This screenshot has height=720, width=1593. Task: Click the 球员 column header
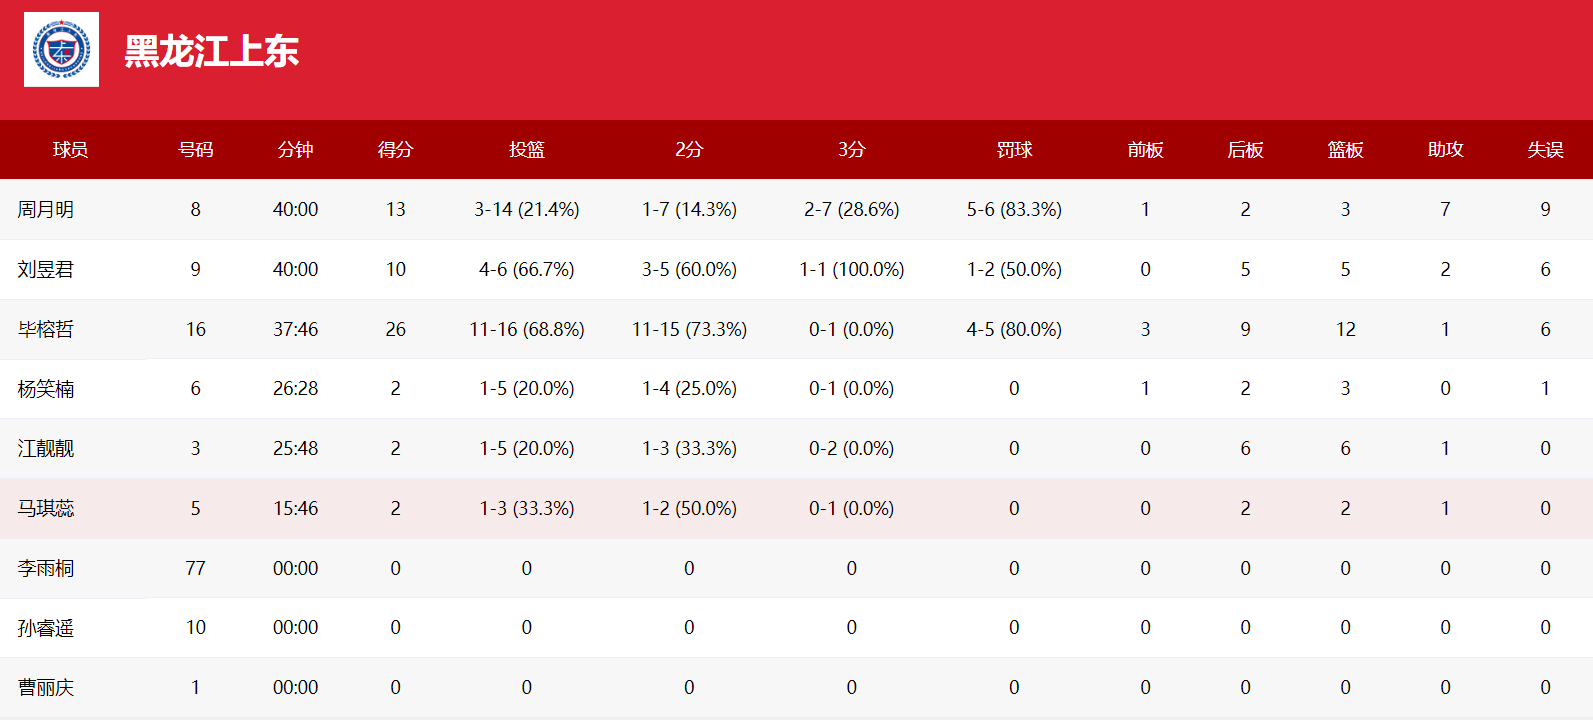point(70,150)
